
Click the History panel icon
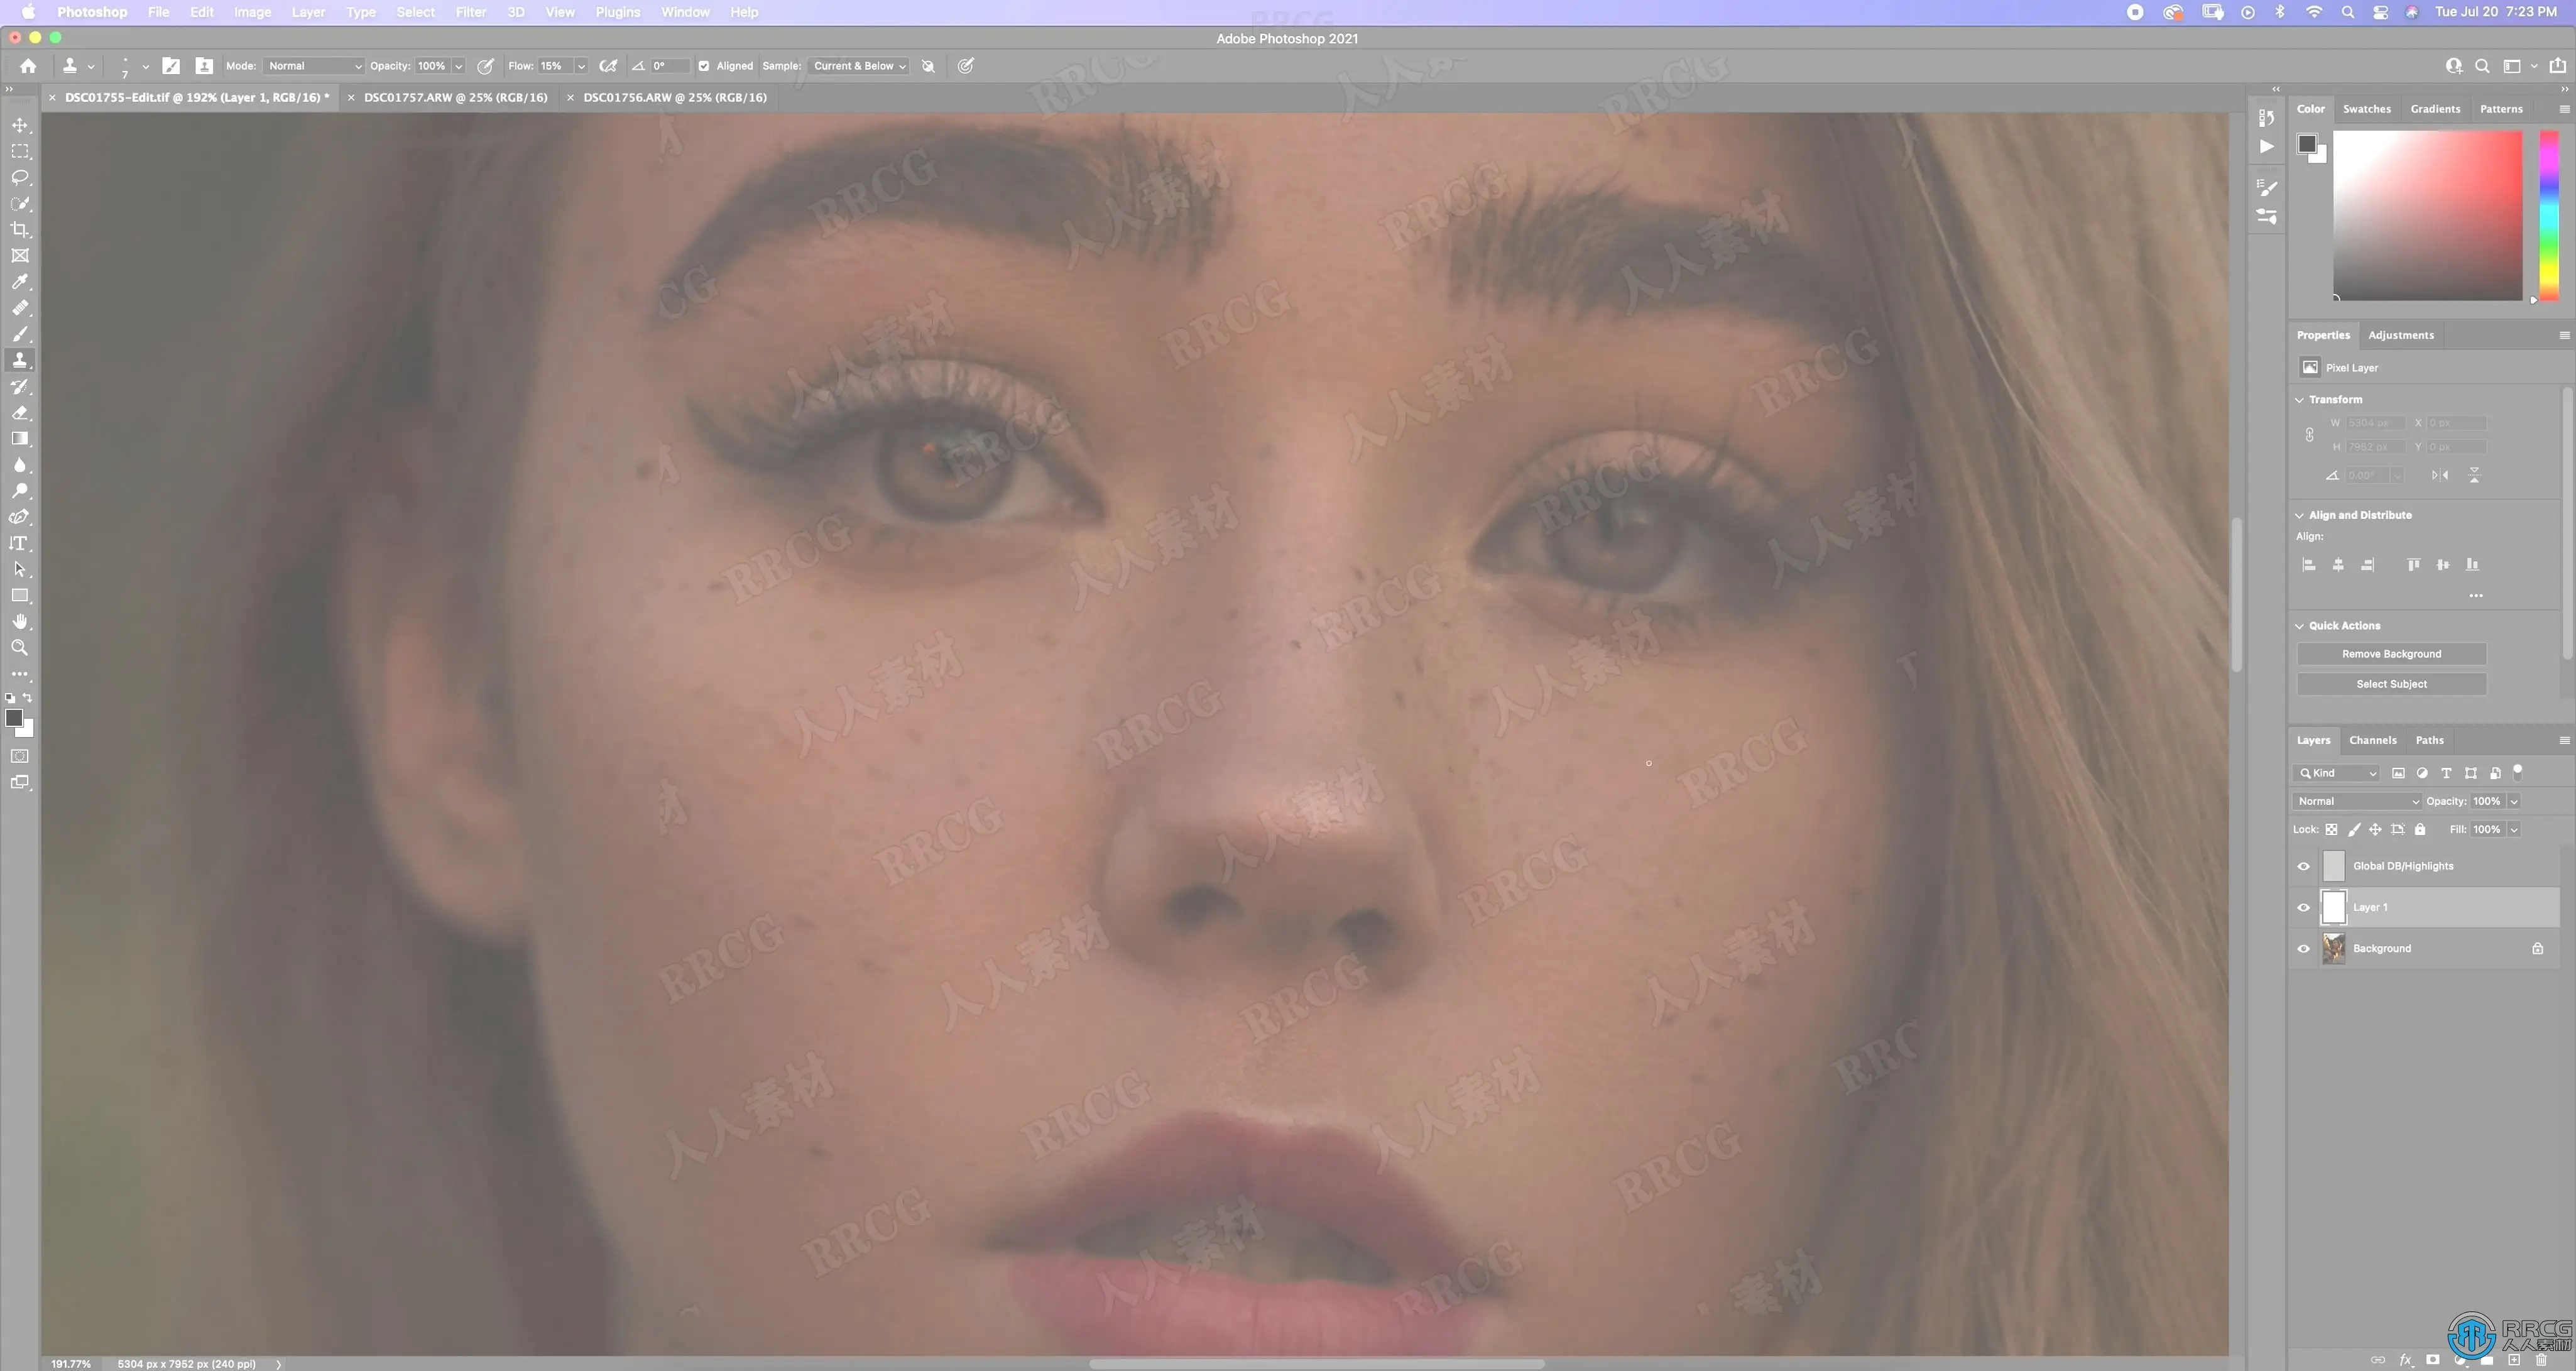click(2267, 118)
